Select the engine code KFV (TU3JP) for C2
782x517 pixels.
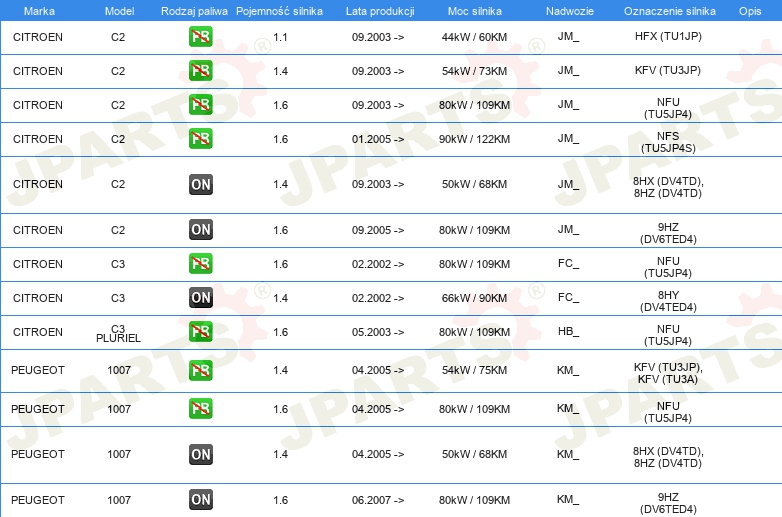point(668,70)
